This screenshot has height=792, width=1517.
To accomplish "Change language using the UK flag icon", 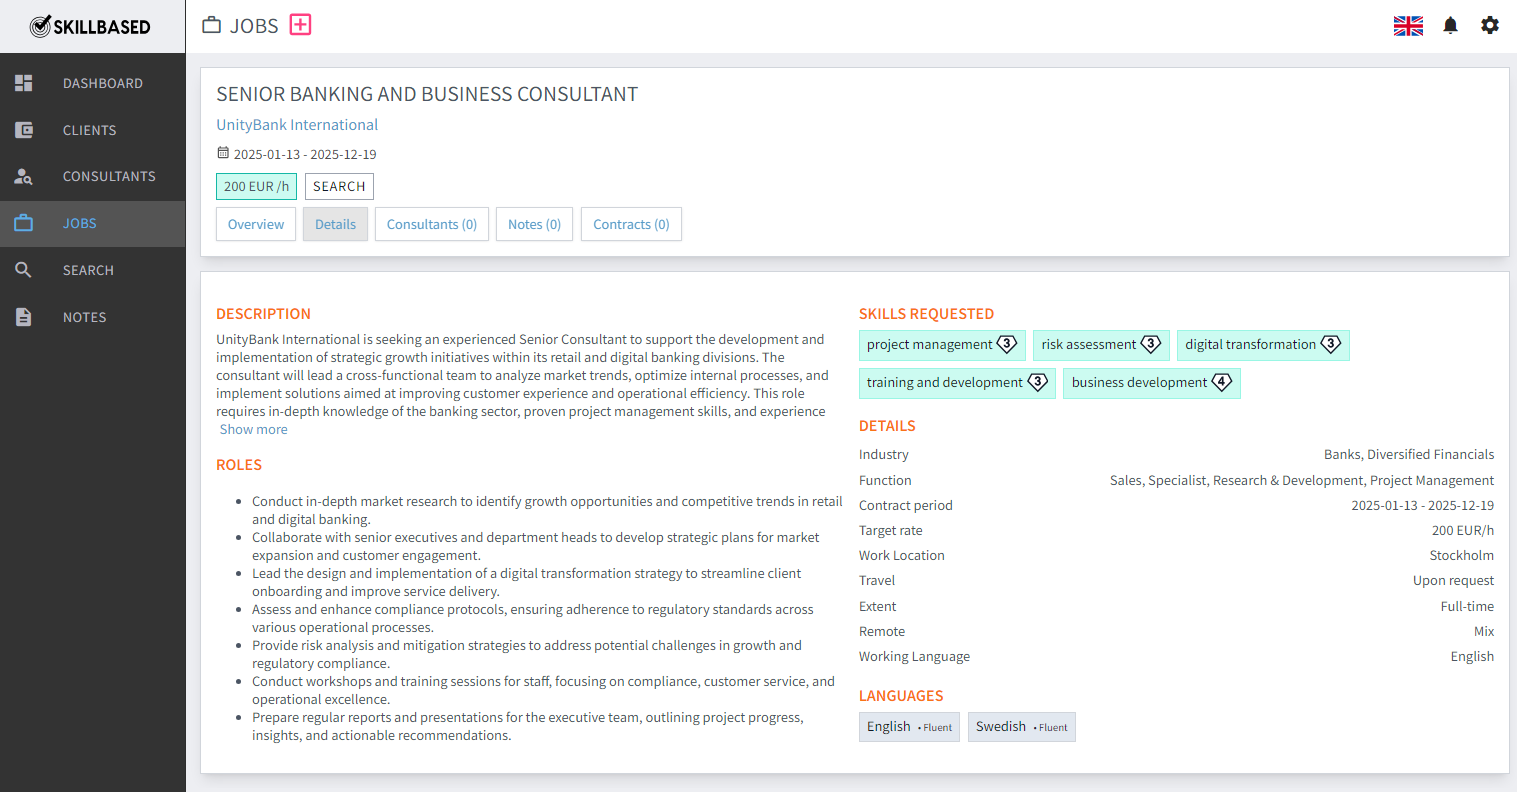I will (1408, 26).
